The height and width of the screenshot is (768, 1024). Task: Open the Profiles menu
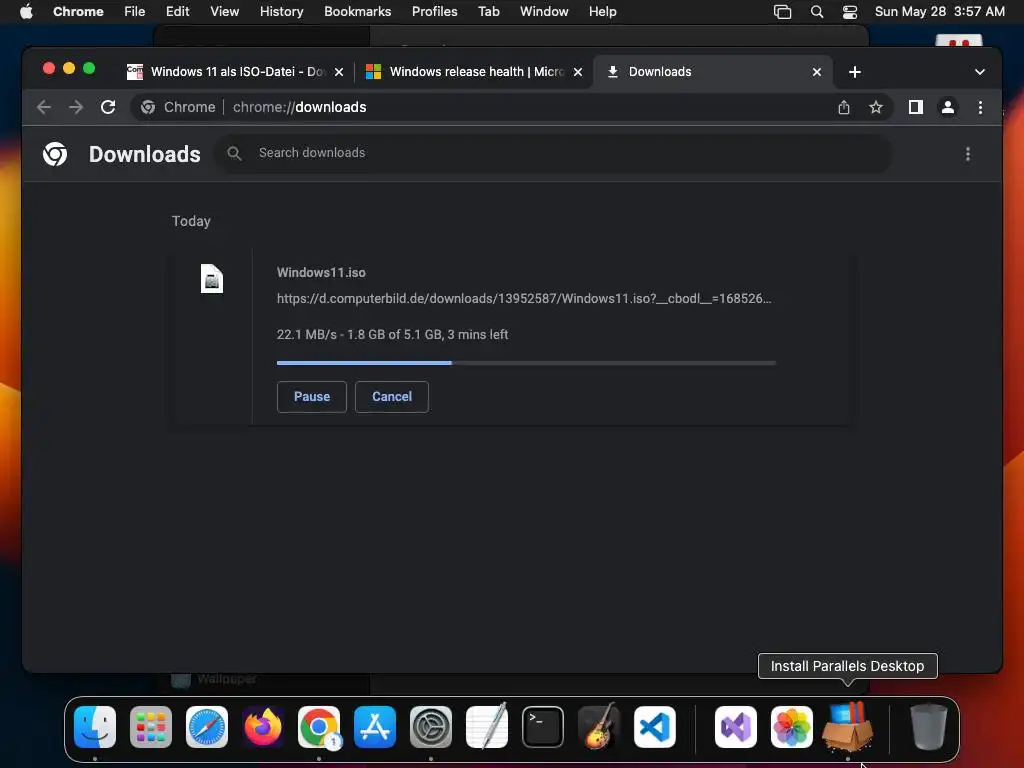click(x=434, y=11)
